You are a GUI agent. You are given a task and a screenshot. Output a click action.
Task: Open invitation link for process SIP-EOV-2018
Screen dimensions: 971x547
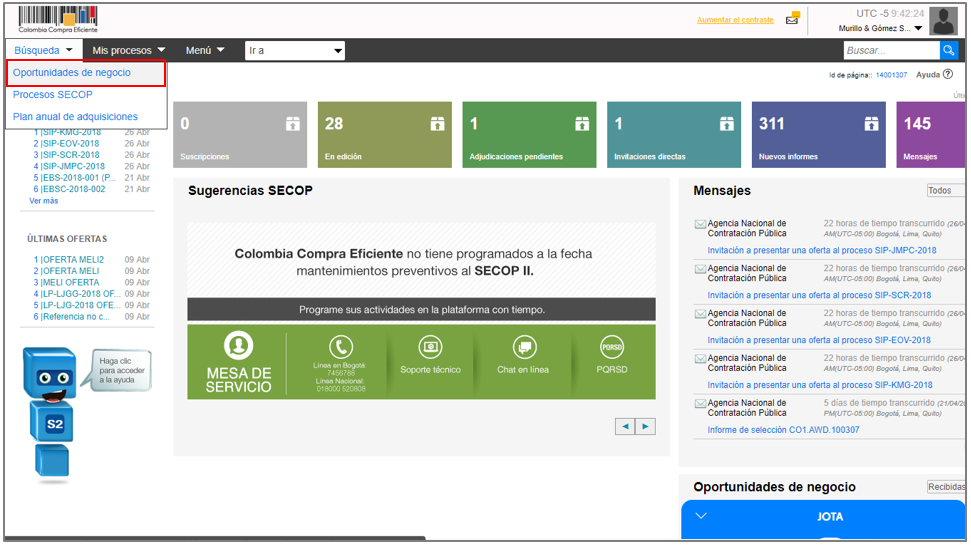[819, 340]
